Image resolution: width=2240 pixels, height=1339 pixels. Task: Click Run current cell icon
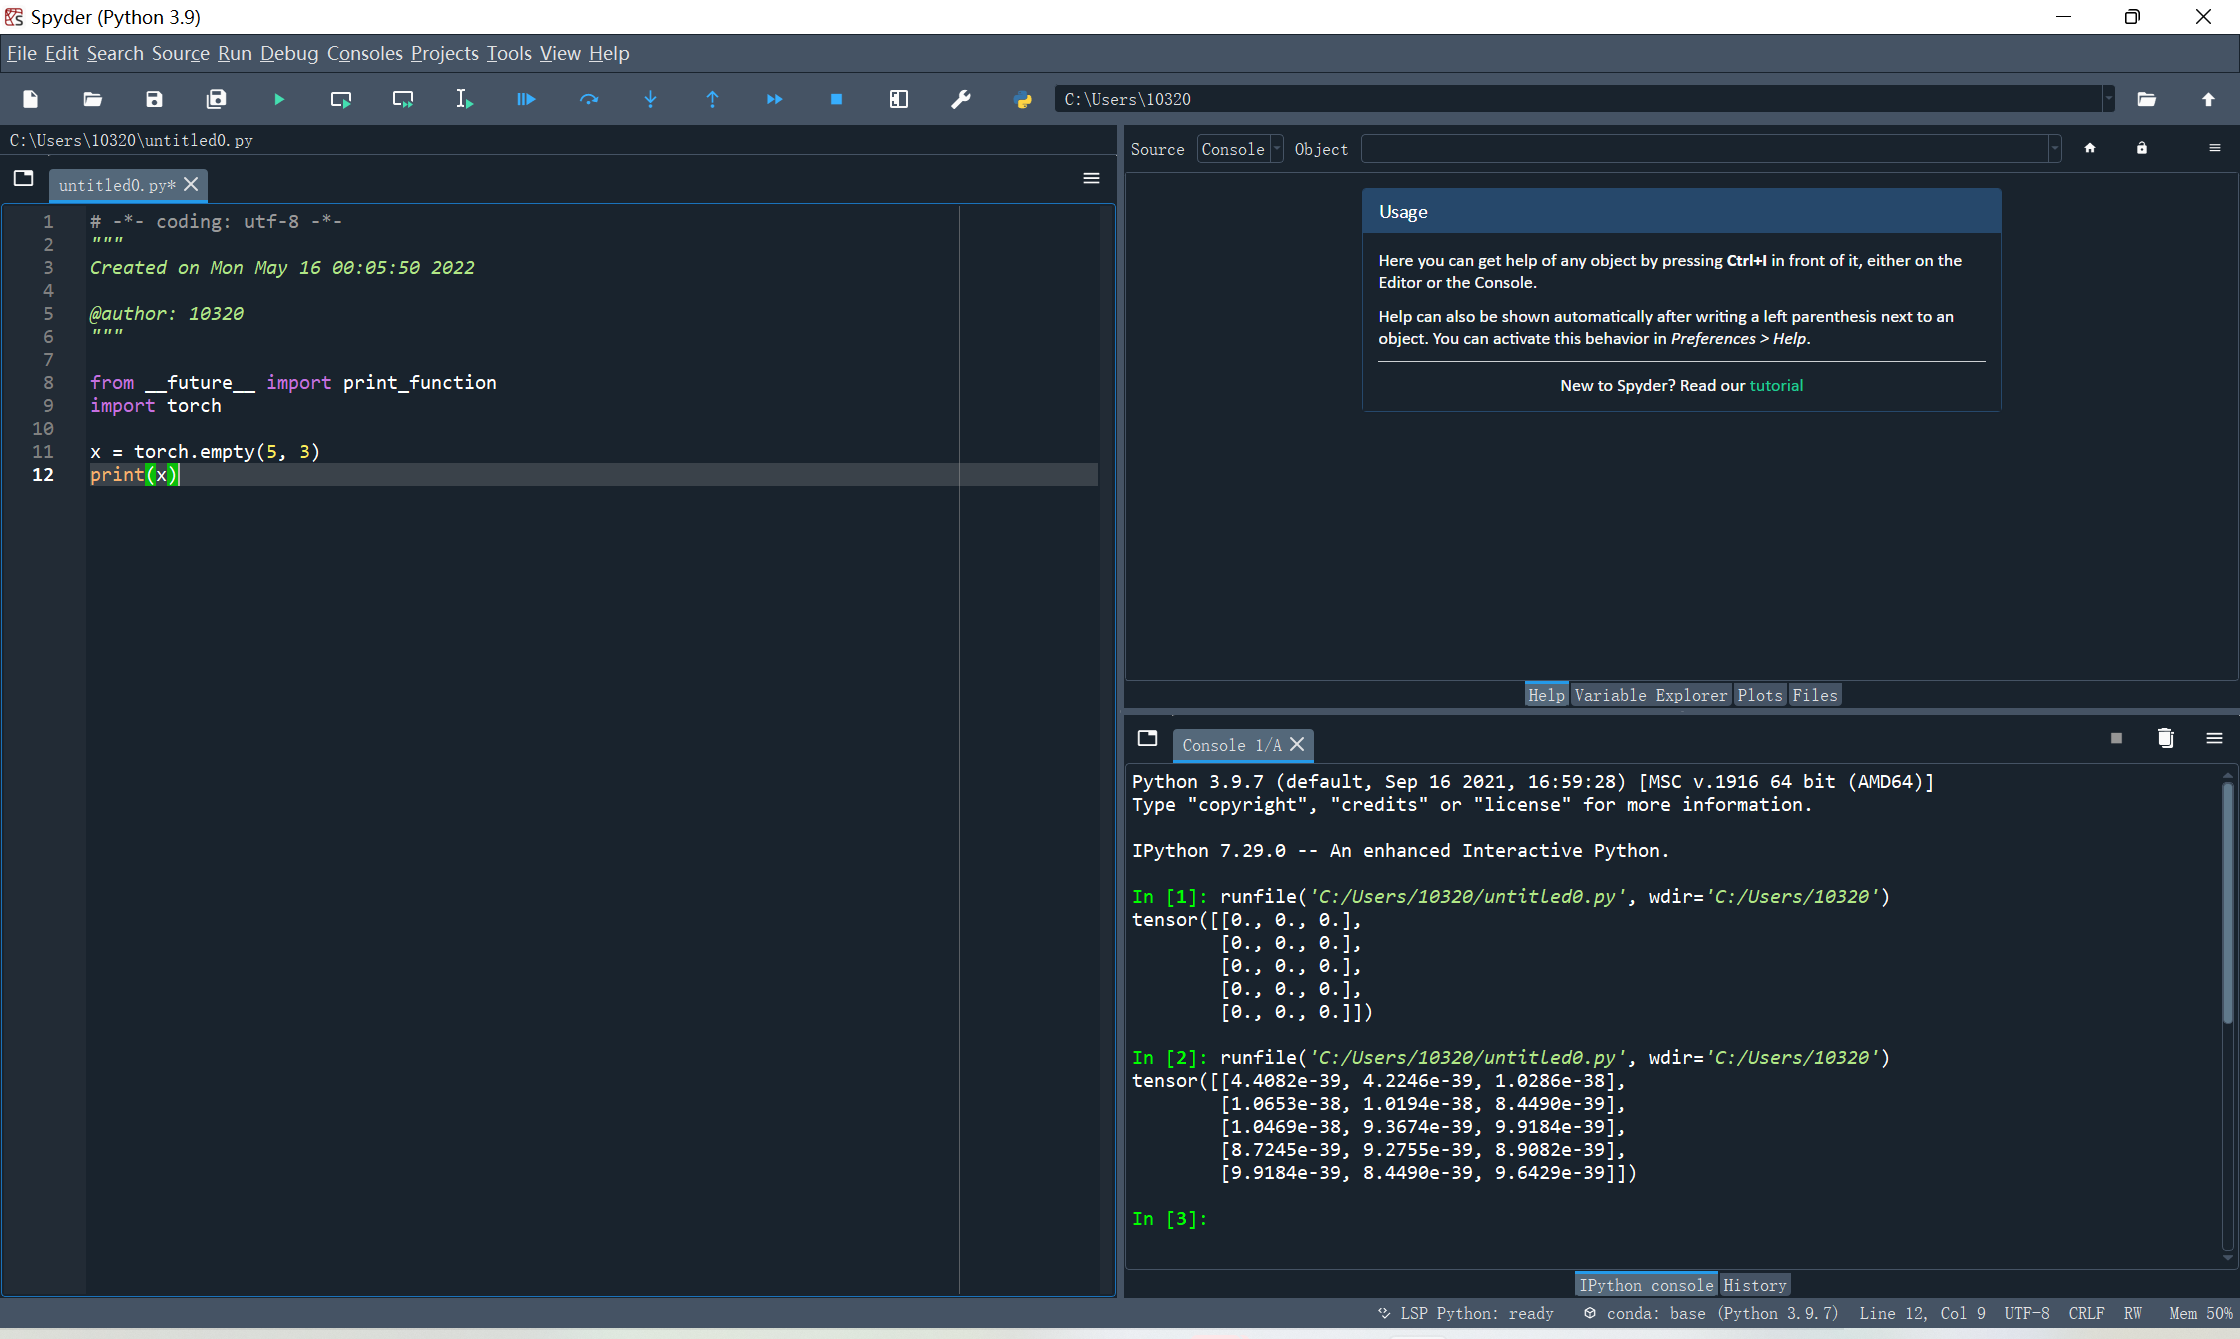point(341,99)
